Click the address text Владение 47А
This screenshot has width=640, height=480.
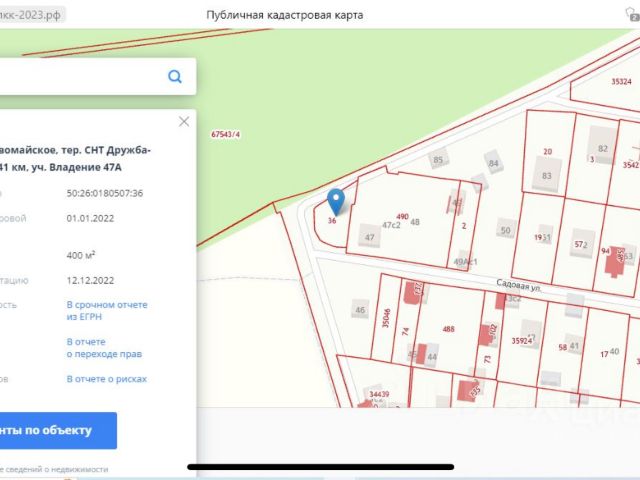pos(85,167)
